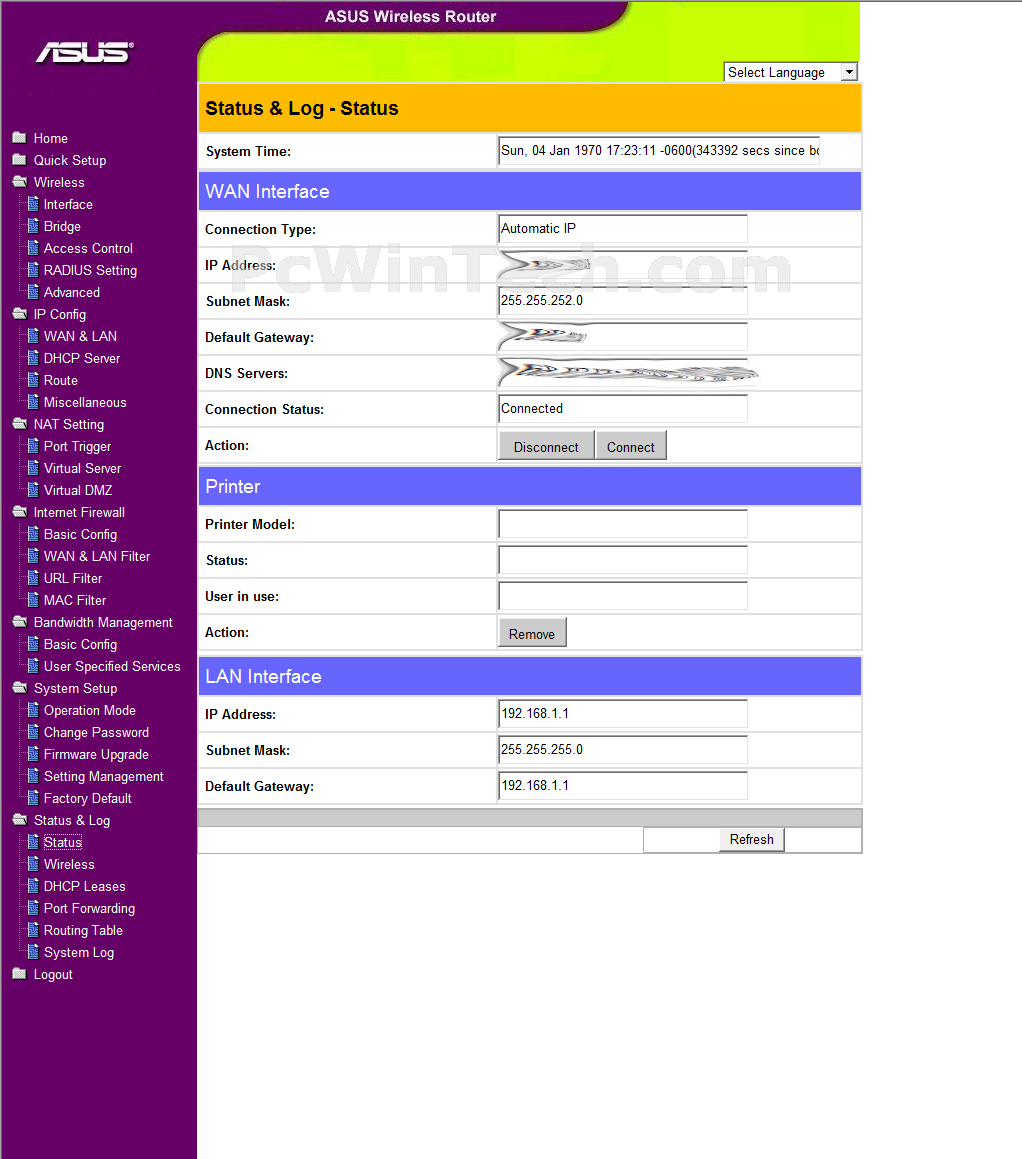Click the page icon beside RADIUS Setting
The width and height of the screenshot is (1022, 1159).
(x=33, y=270)
